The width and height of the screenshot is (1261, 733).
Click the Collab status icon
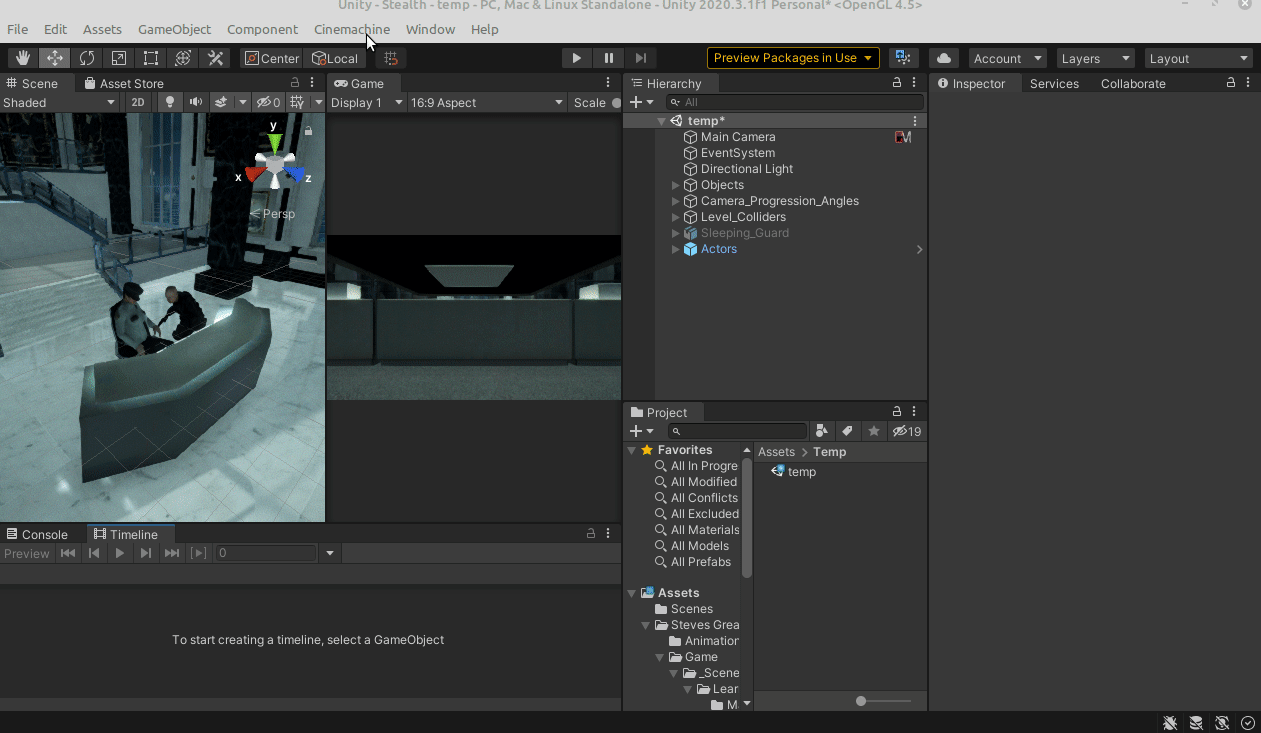[x=903, y=58]
